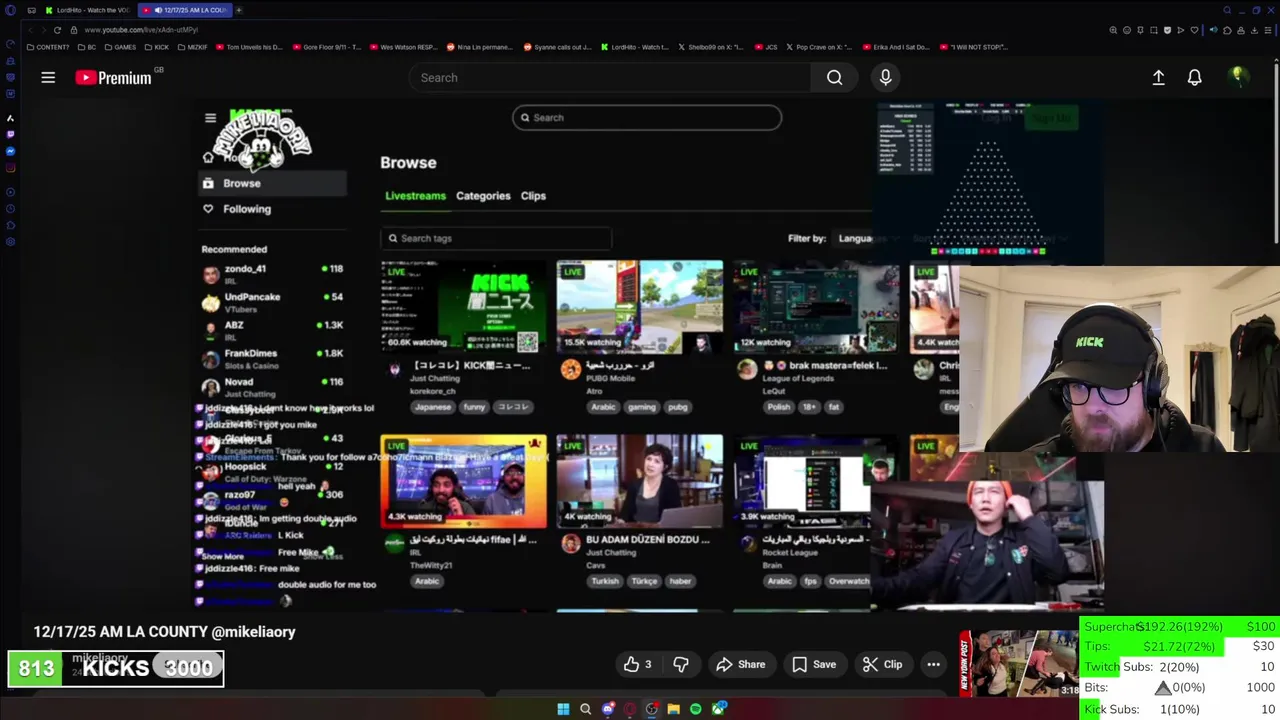Go to the YouTube Premium home logo
The width and height of the screenshot is (1280, 720).
(x=114, y=77)
